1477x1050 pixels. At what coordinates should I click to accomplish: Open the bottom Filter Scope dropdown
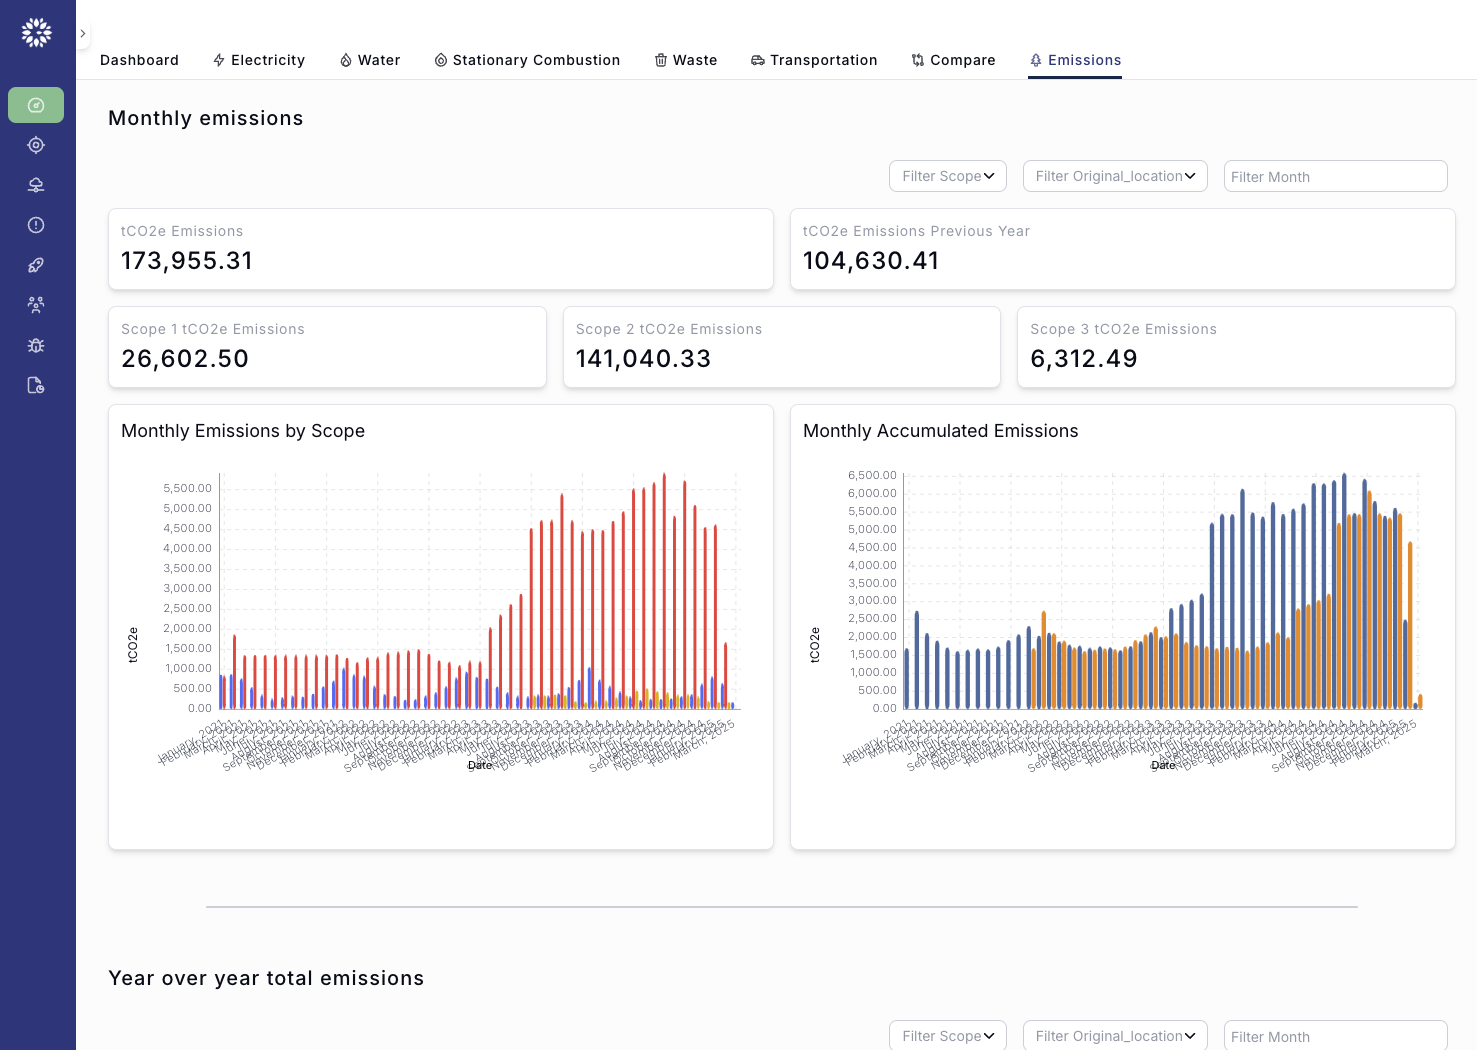tap(947, 1035)
